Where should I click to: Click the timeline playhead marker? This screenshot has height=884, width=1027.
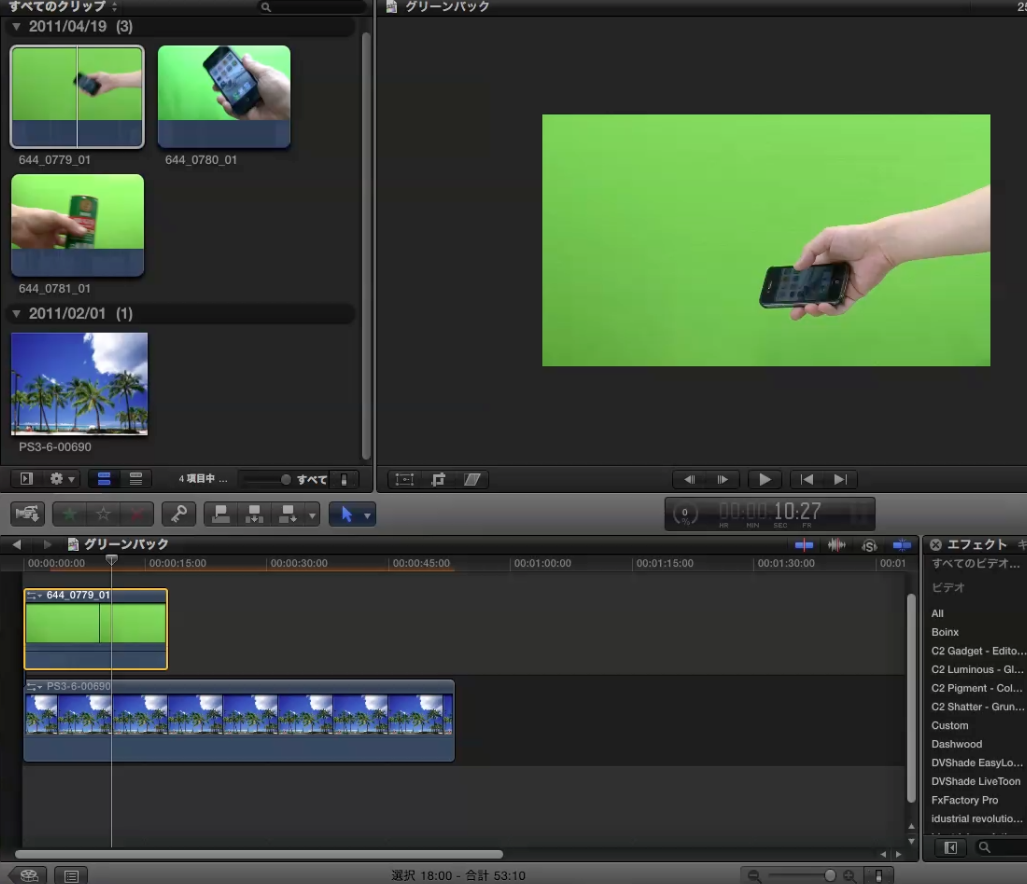coord(111,560)
